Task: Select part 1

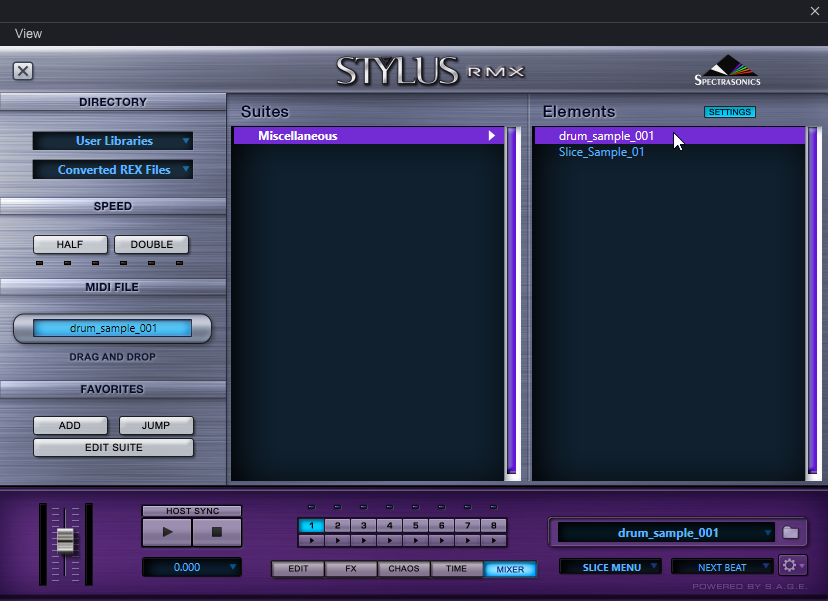Action: (312, 525)
